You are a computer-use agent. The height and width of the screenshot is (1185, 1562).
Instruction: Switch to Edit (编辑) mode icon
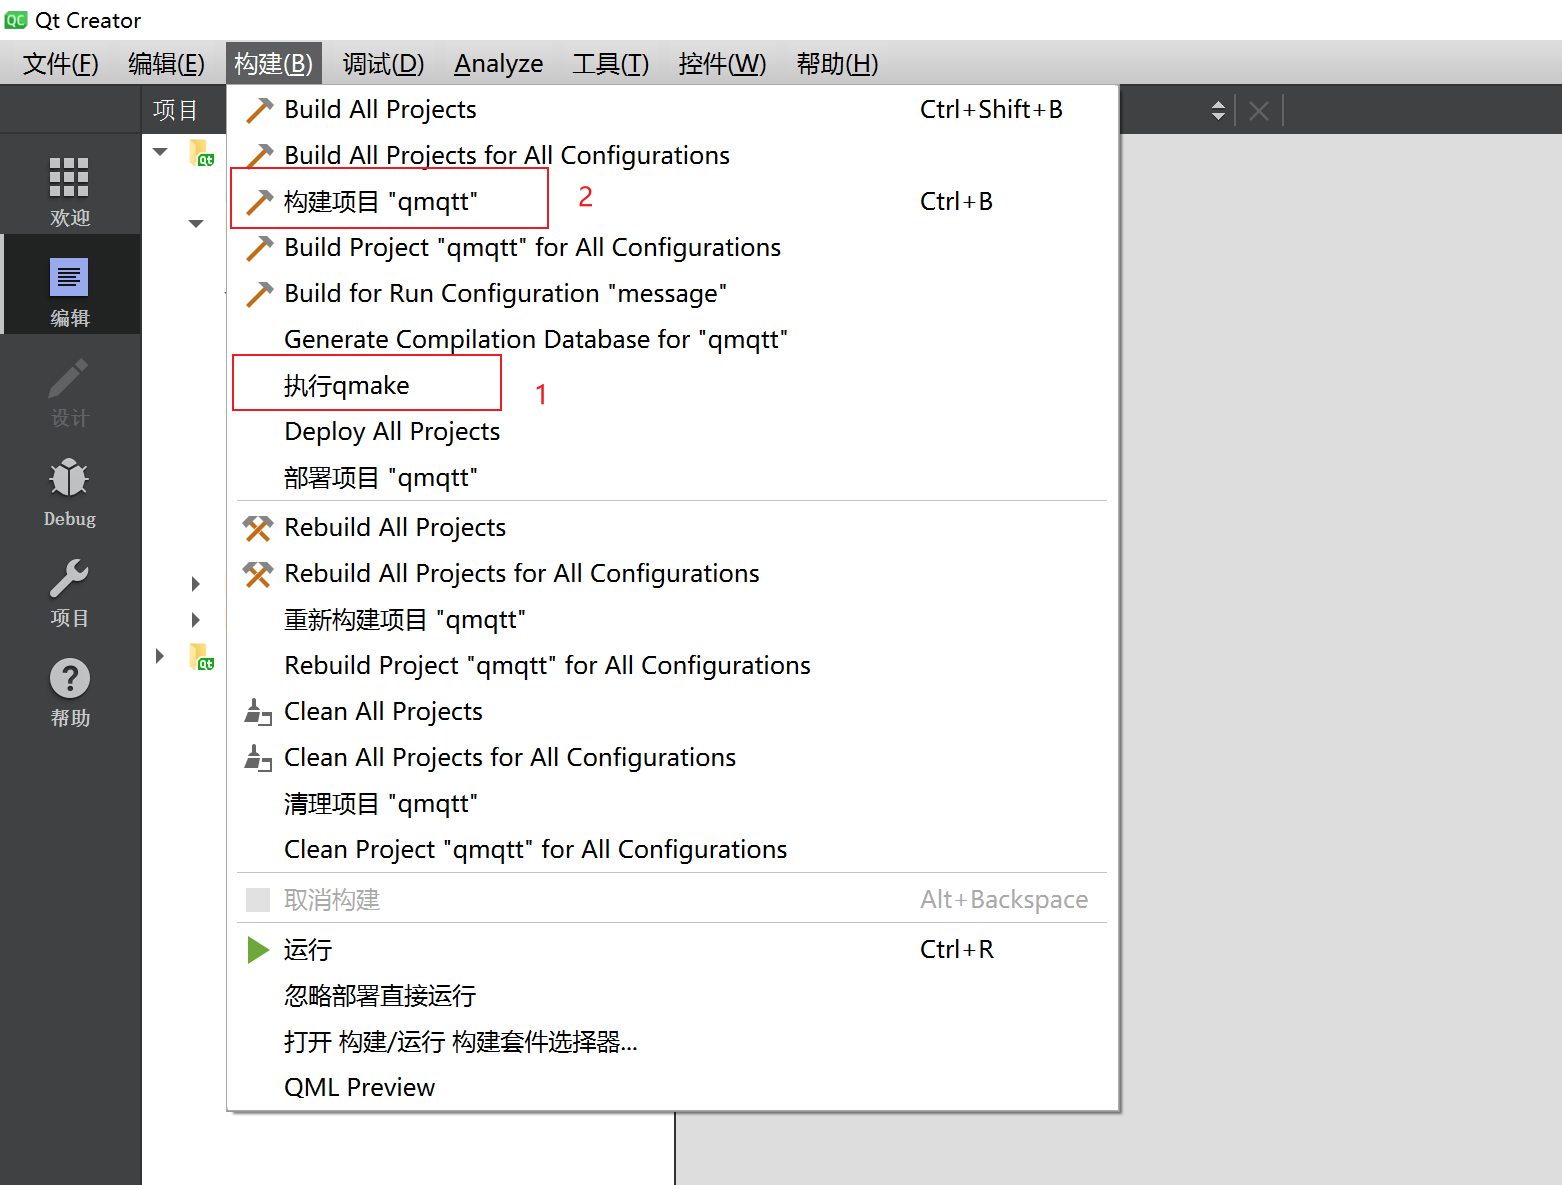69,285
